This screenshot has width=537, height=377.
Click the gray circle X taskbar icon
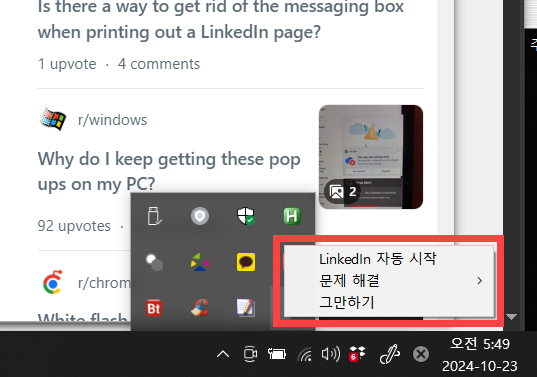pos(421,354)
